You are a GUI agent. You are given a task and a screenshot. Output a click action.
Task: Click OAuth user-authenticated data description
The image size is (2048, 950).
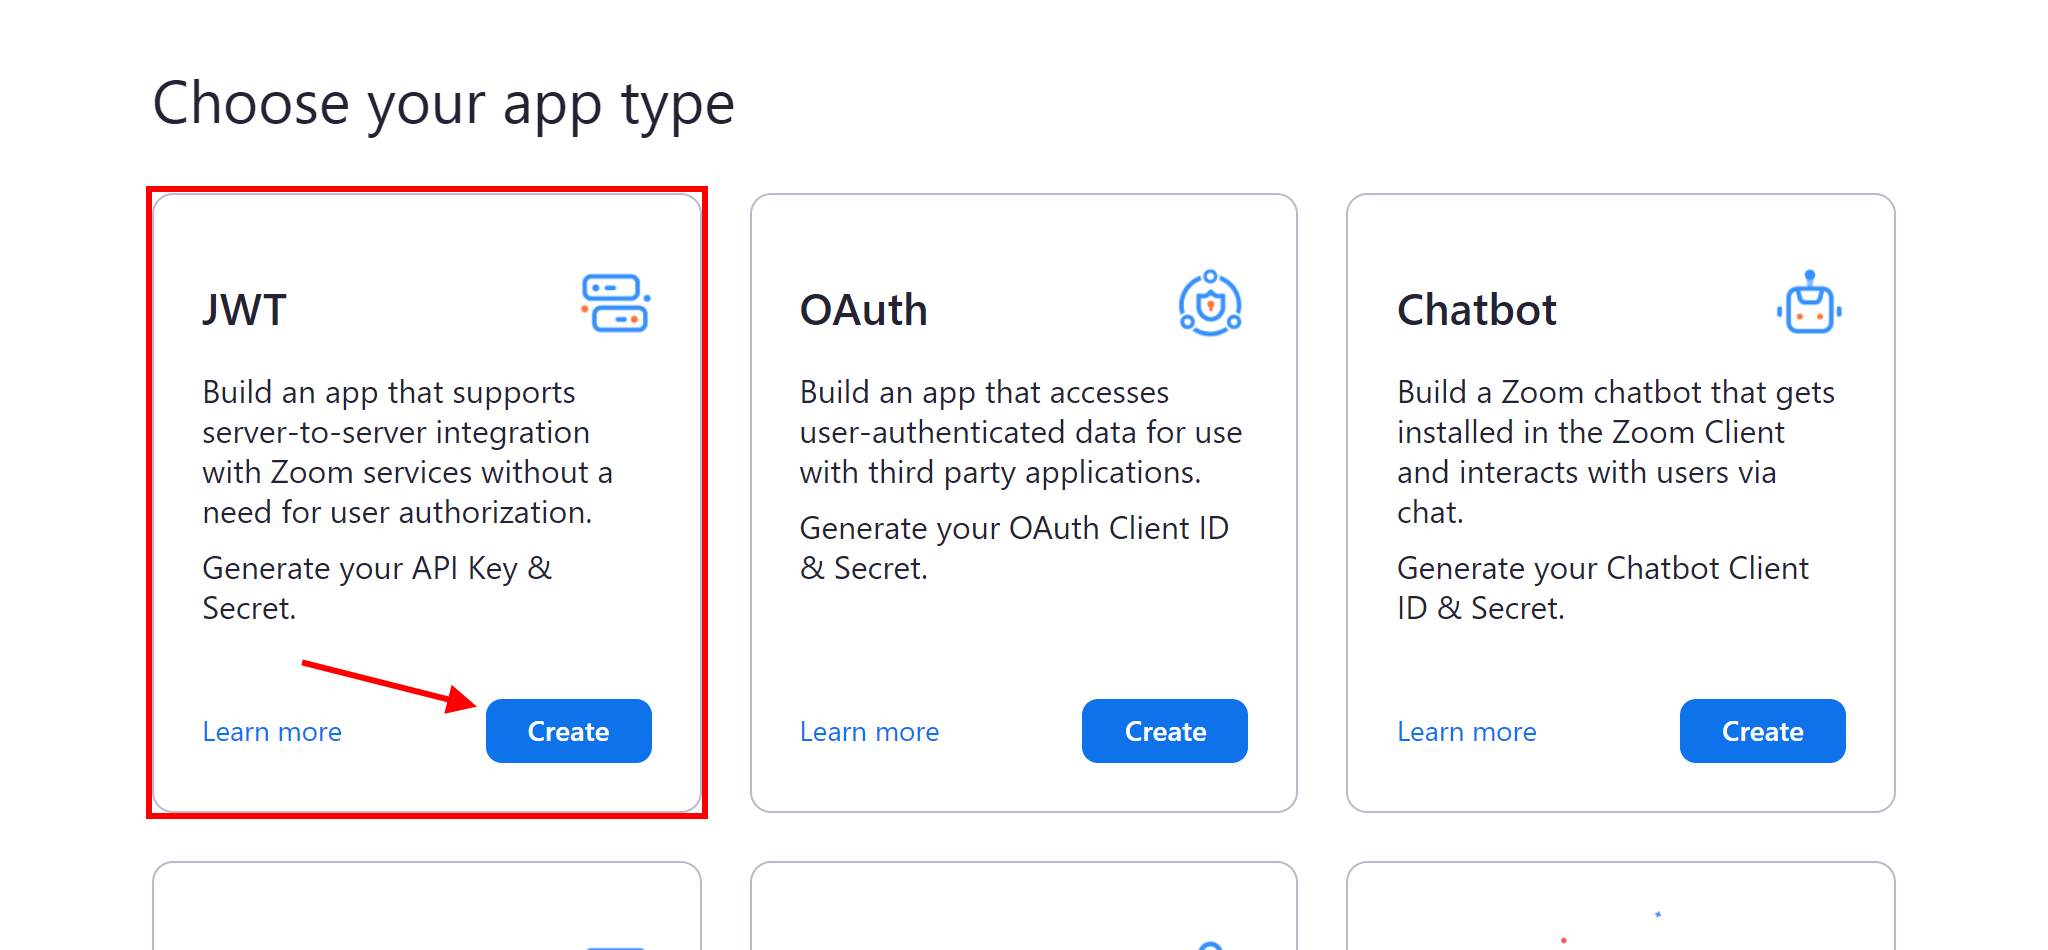[x=1020, y=432]
